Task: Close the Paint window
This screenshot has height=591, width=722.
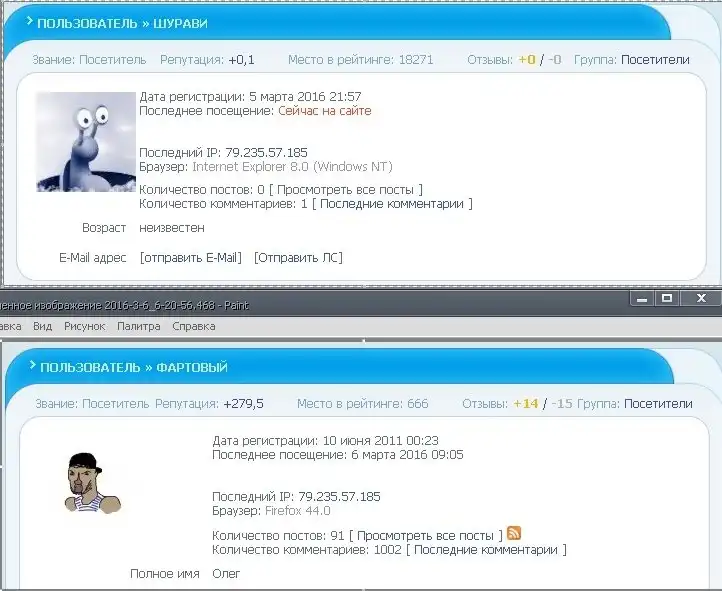Action: [x=702, y=298]
